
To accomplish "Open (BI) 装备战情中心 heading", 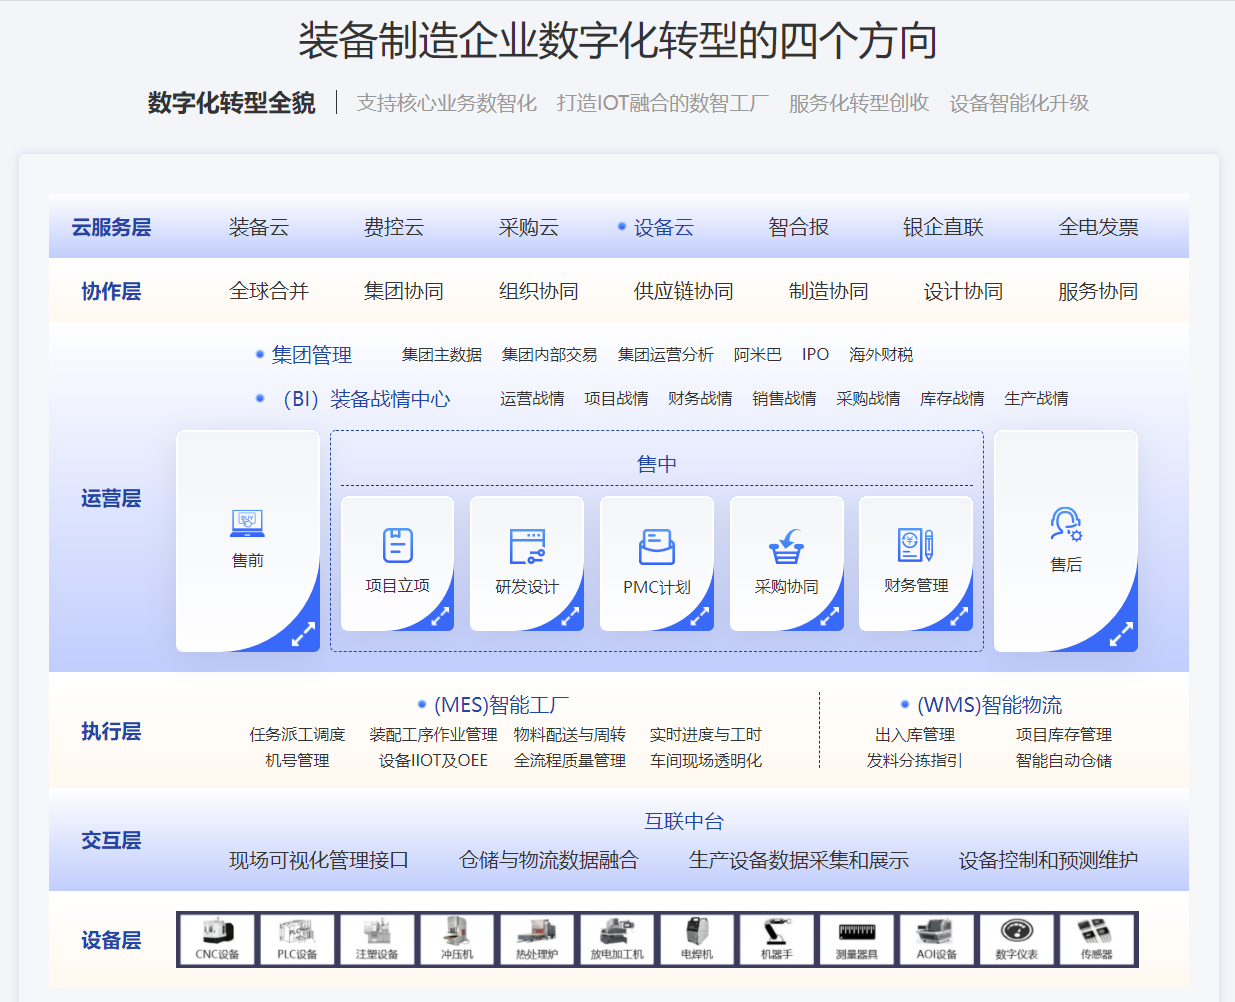I will (366, 399).
